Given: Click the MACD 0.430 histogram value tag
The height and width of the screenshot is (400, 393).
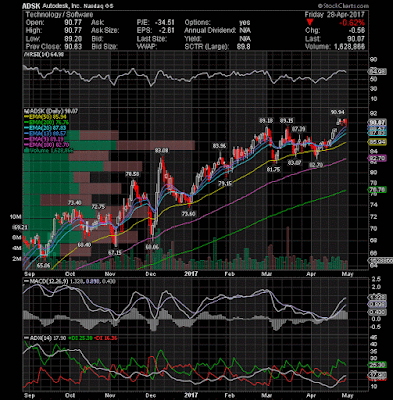Looking at the screenshot, I should 377,312.
